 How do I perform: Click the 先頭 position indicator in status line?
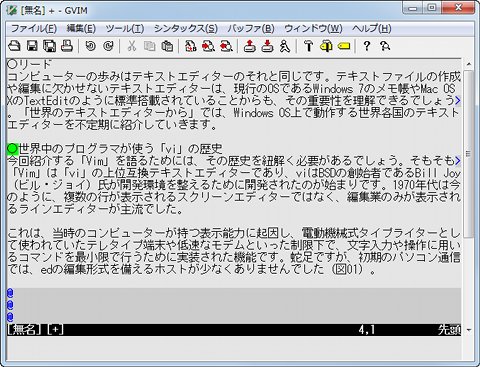(x=449, y=330)
